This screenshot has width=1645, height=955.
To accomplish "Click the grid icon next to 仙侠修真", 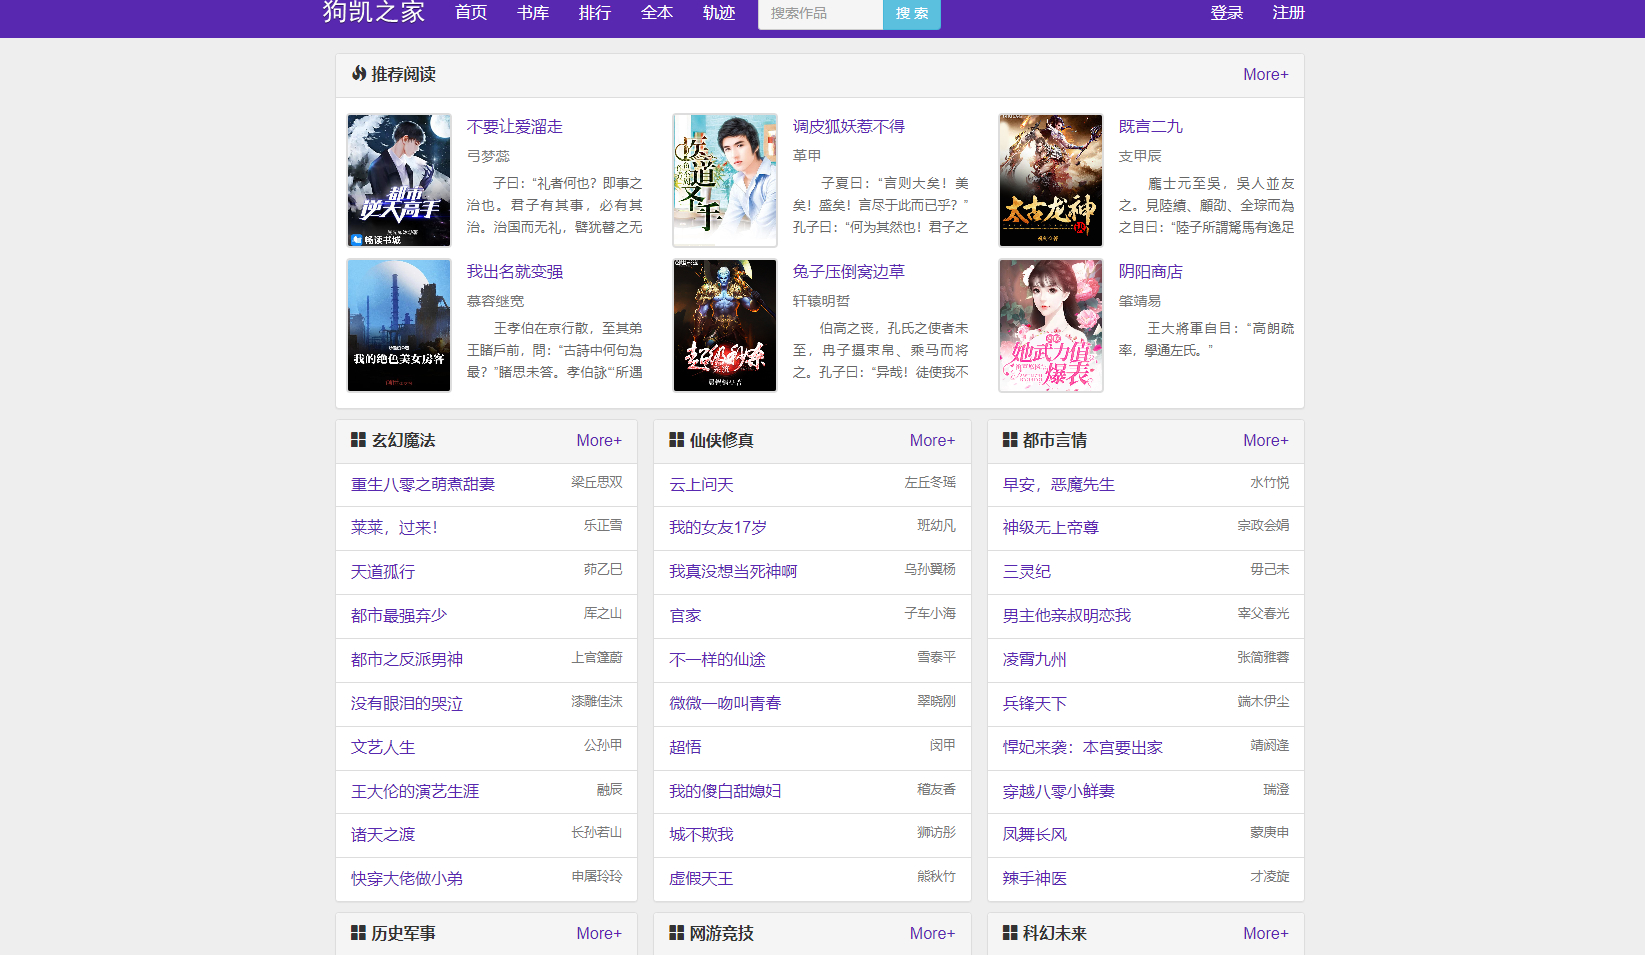I will (x=676, y=440).
